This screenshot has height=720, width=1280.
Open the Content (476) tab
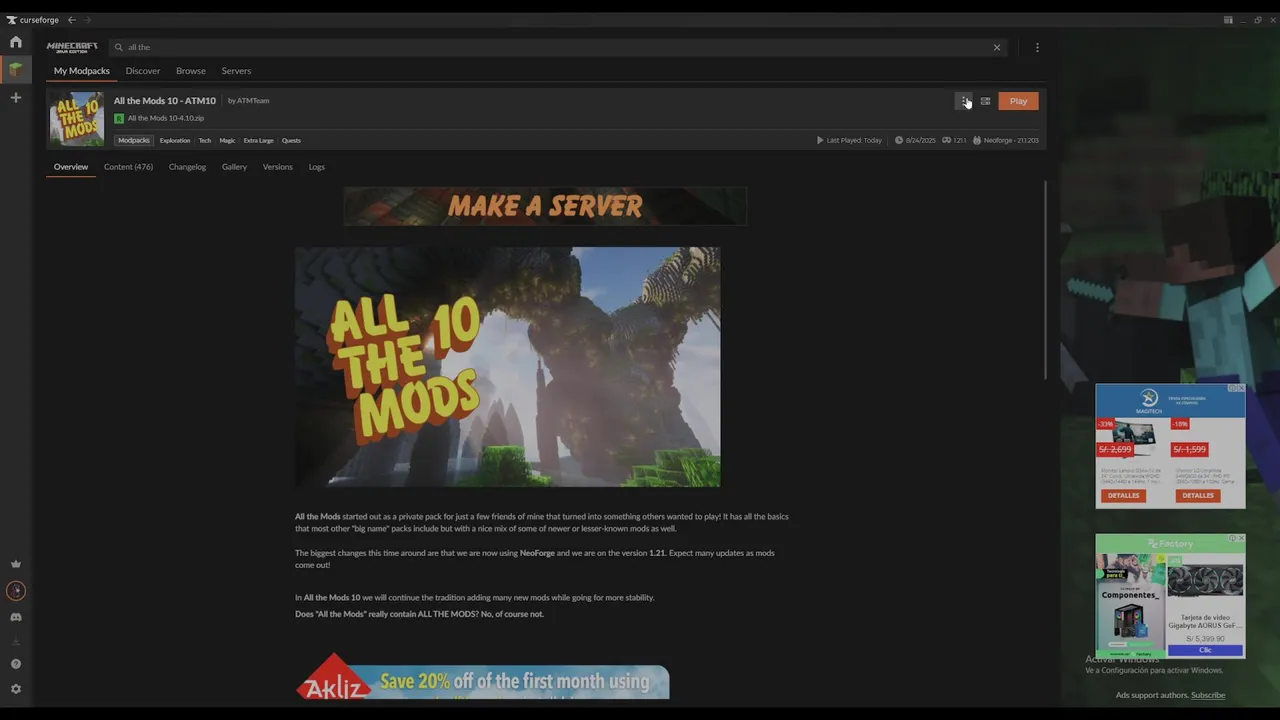(x=128, y=167)
